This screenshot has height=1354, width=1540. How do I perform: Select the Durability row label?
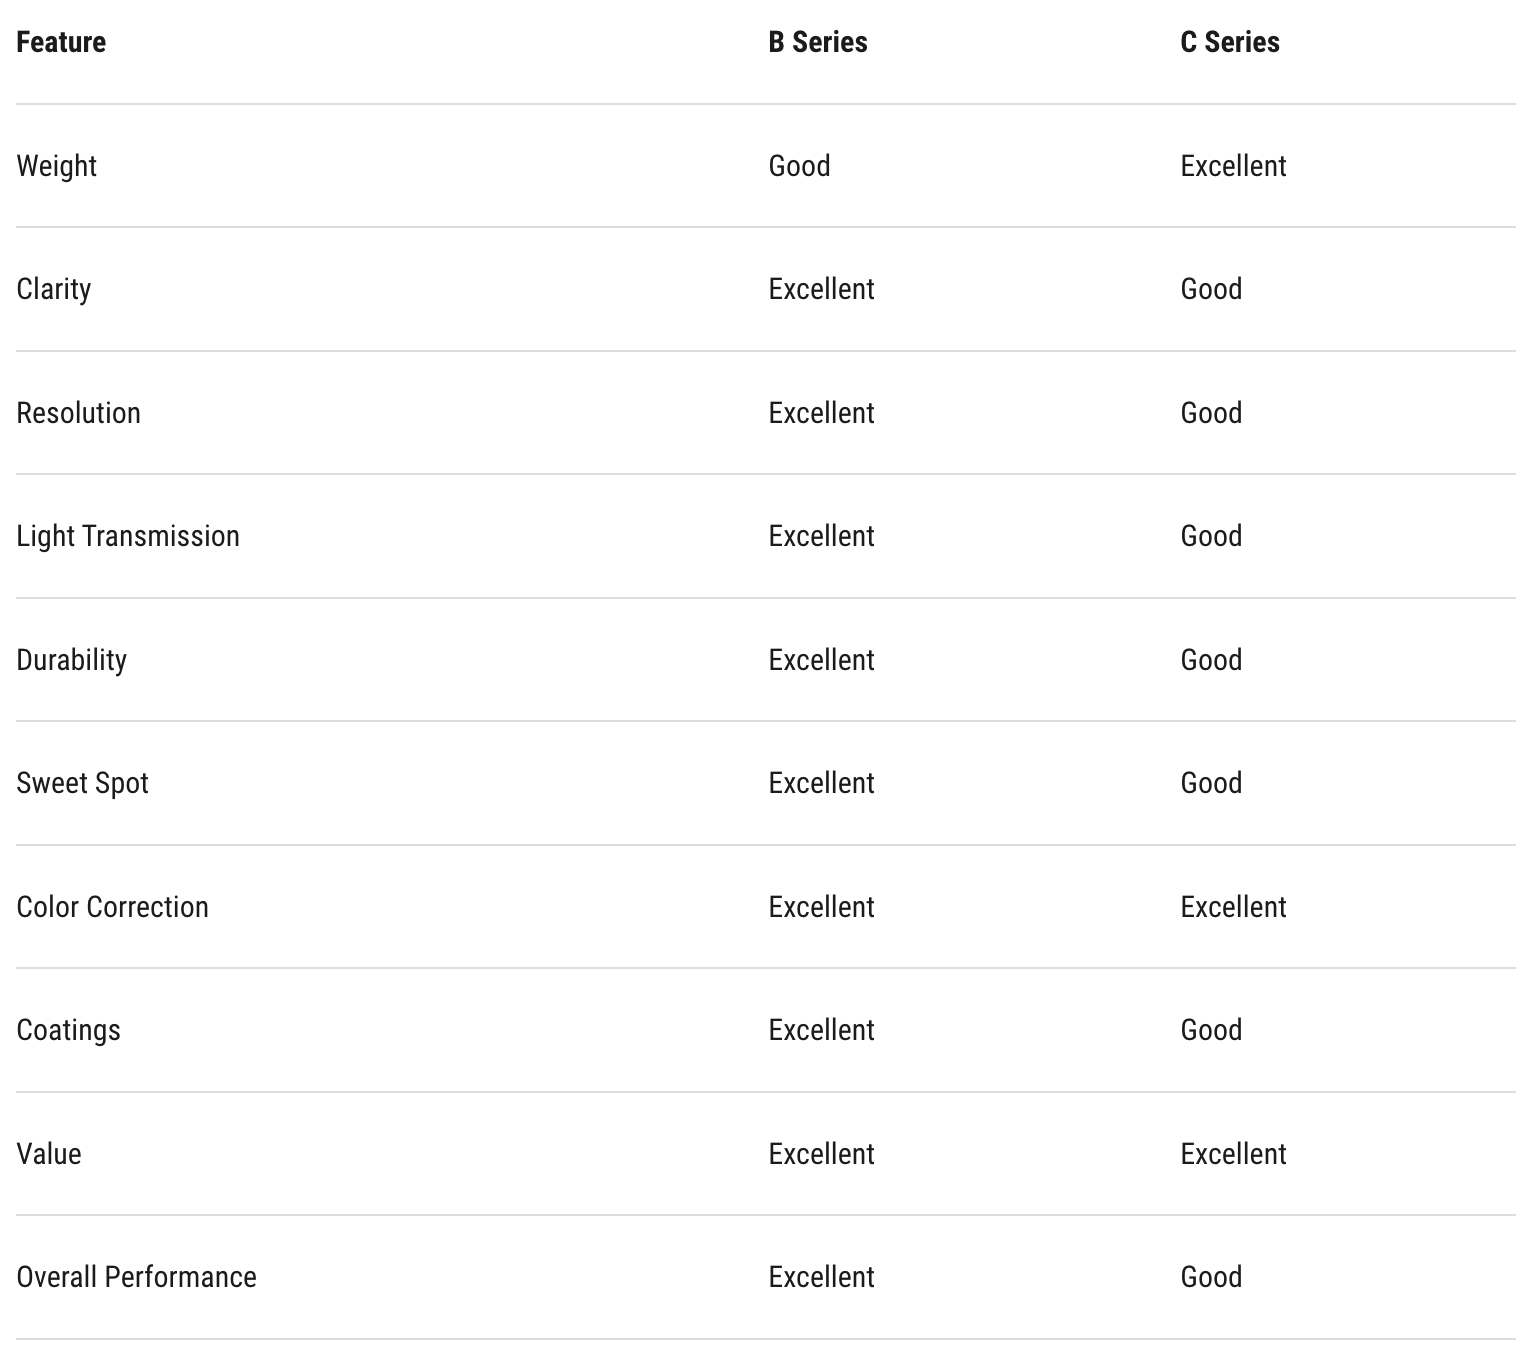[x=72, y=660]
